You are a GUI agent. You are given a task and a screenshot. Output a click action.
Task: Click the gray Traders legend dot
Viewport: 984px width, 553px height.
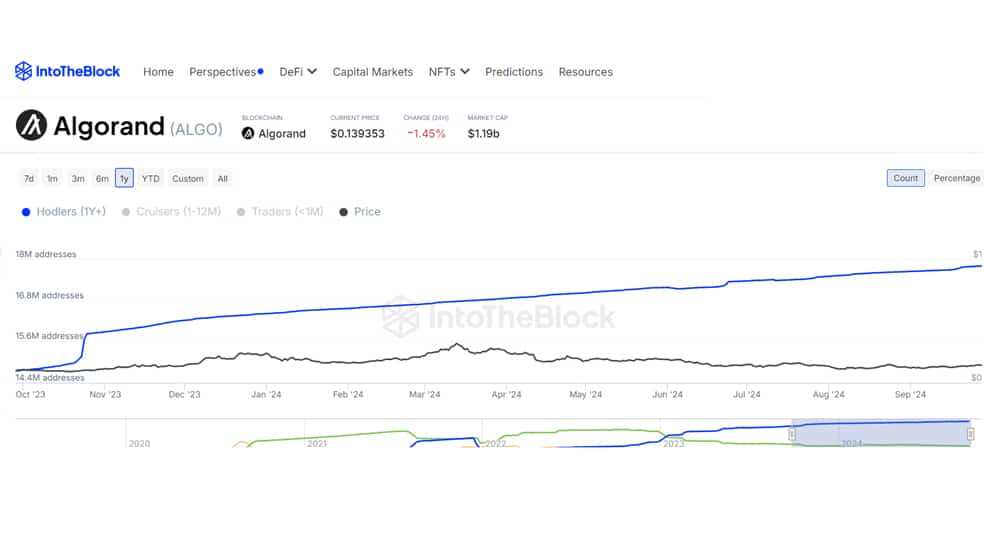point(241,212)
